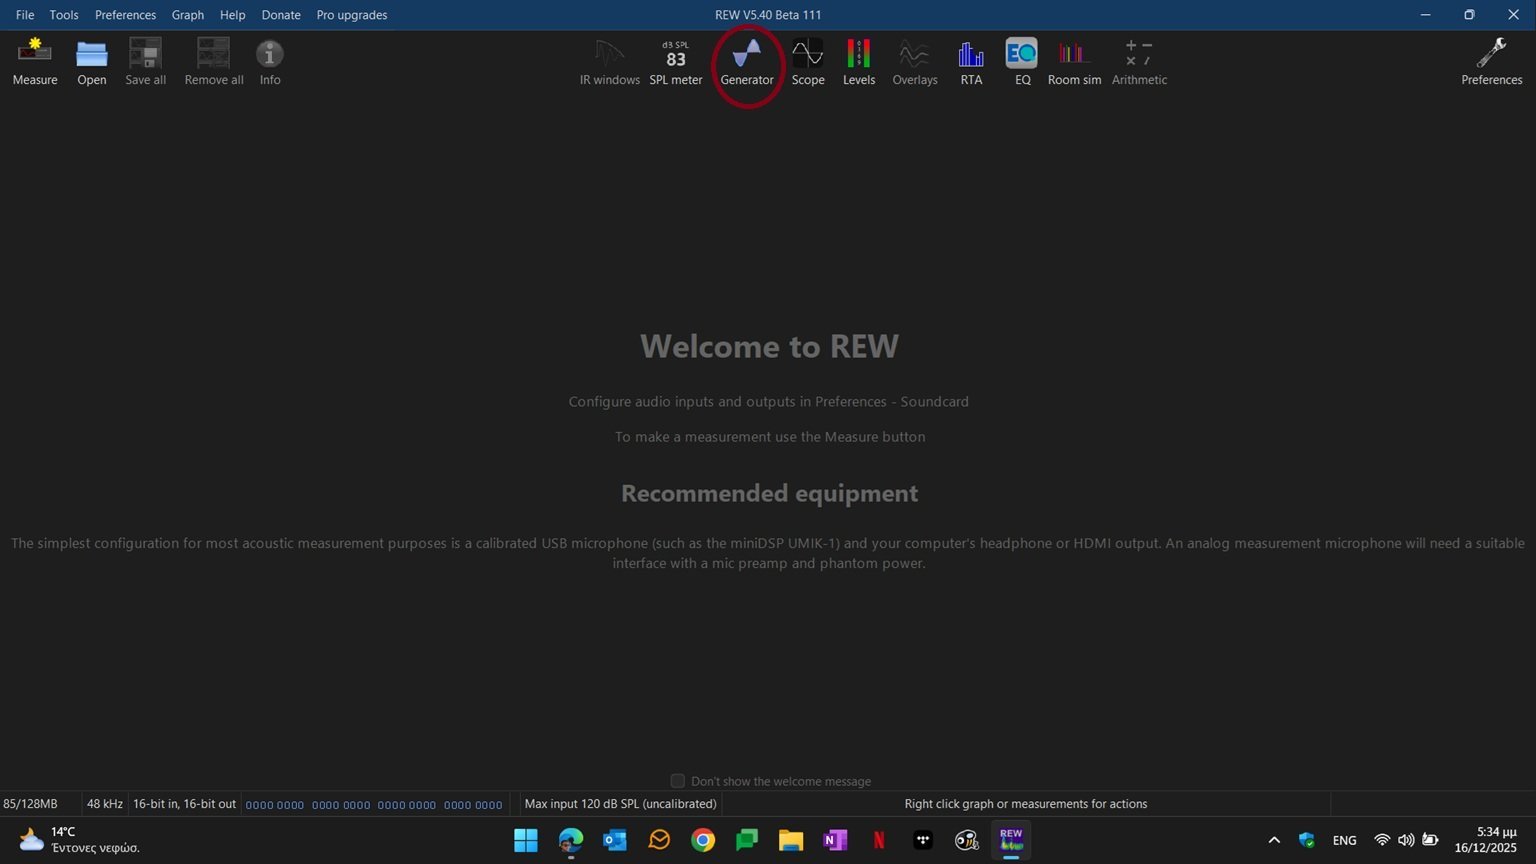Click the Donate menu item
The width and height of the screenshot is (1536, 864).
[x=281, y=15]
